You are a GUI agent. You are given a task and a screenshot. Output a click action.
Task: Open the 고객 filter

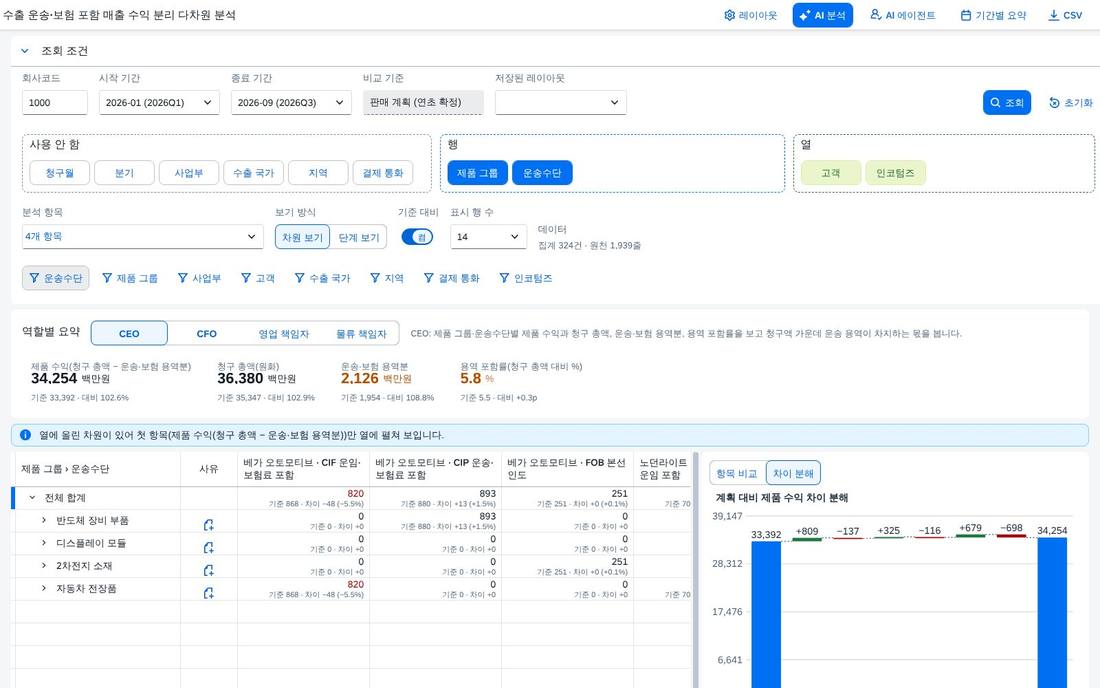click(x=257, y=278)
